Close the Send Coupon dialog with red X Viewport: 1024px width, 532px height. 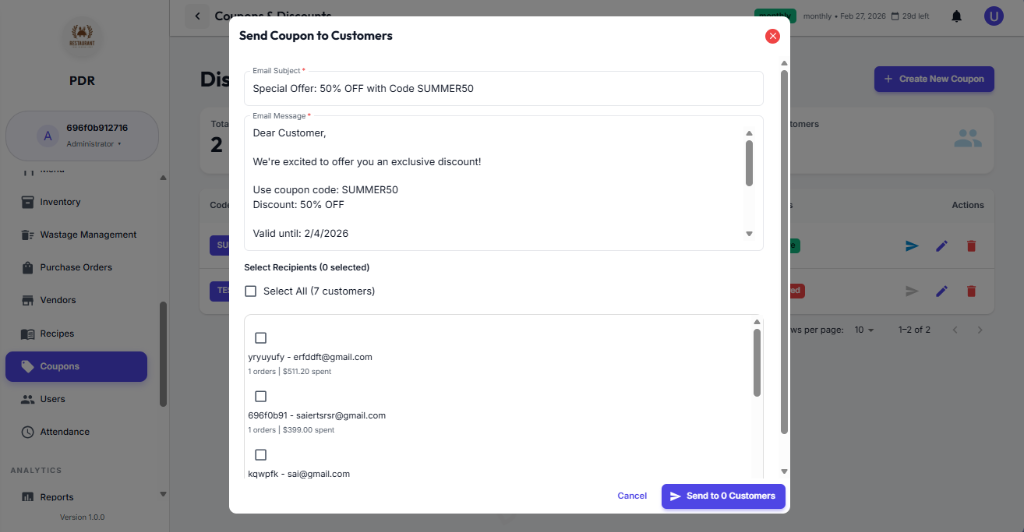point(773,36)
